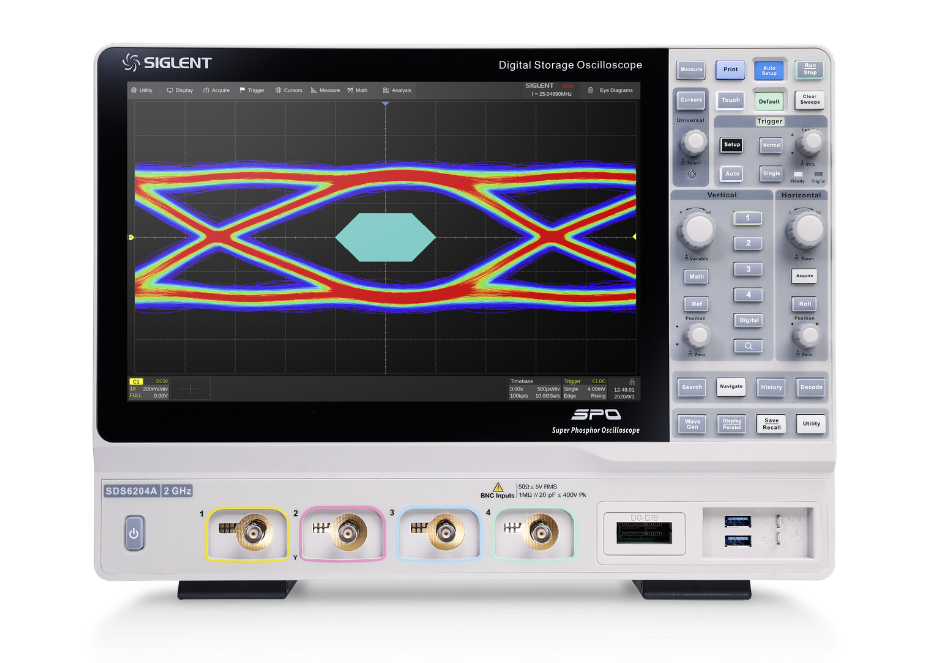Open the Timebase settings box
This screenshot has height=663, width=938.
click(534, 388)
